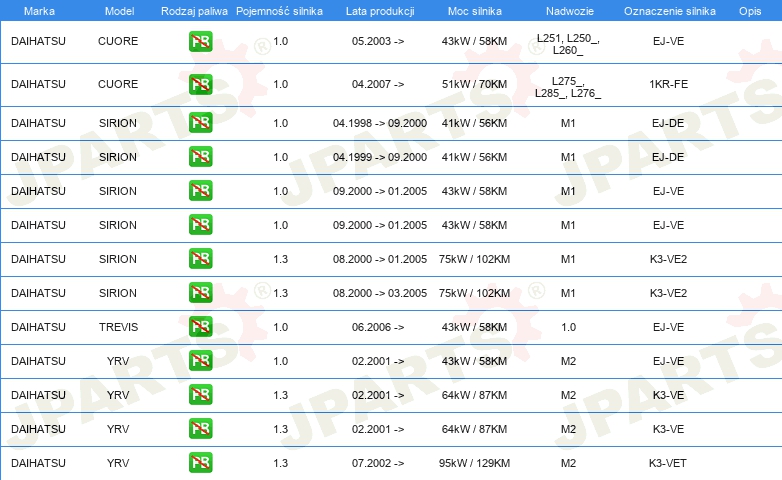Viewport: 782px width, 480px height.
Task: Select K3-VE2 code in 08.2000 -> 03.2005 row
Action: (x=668, y=293)
